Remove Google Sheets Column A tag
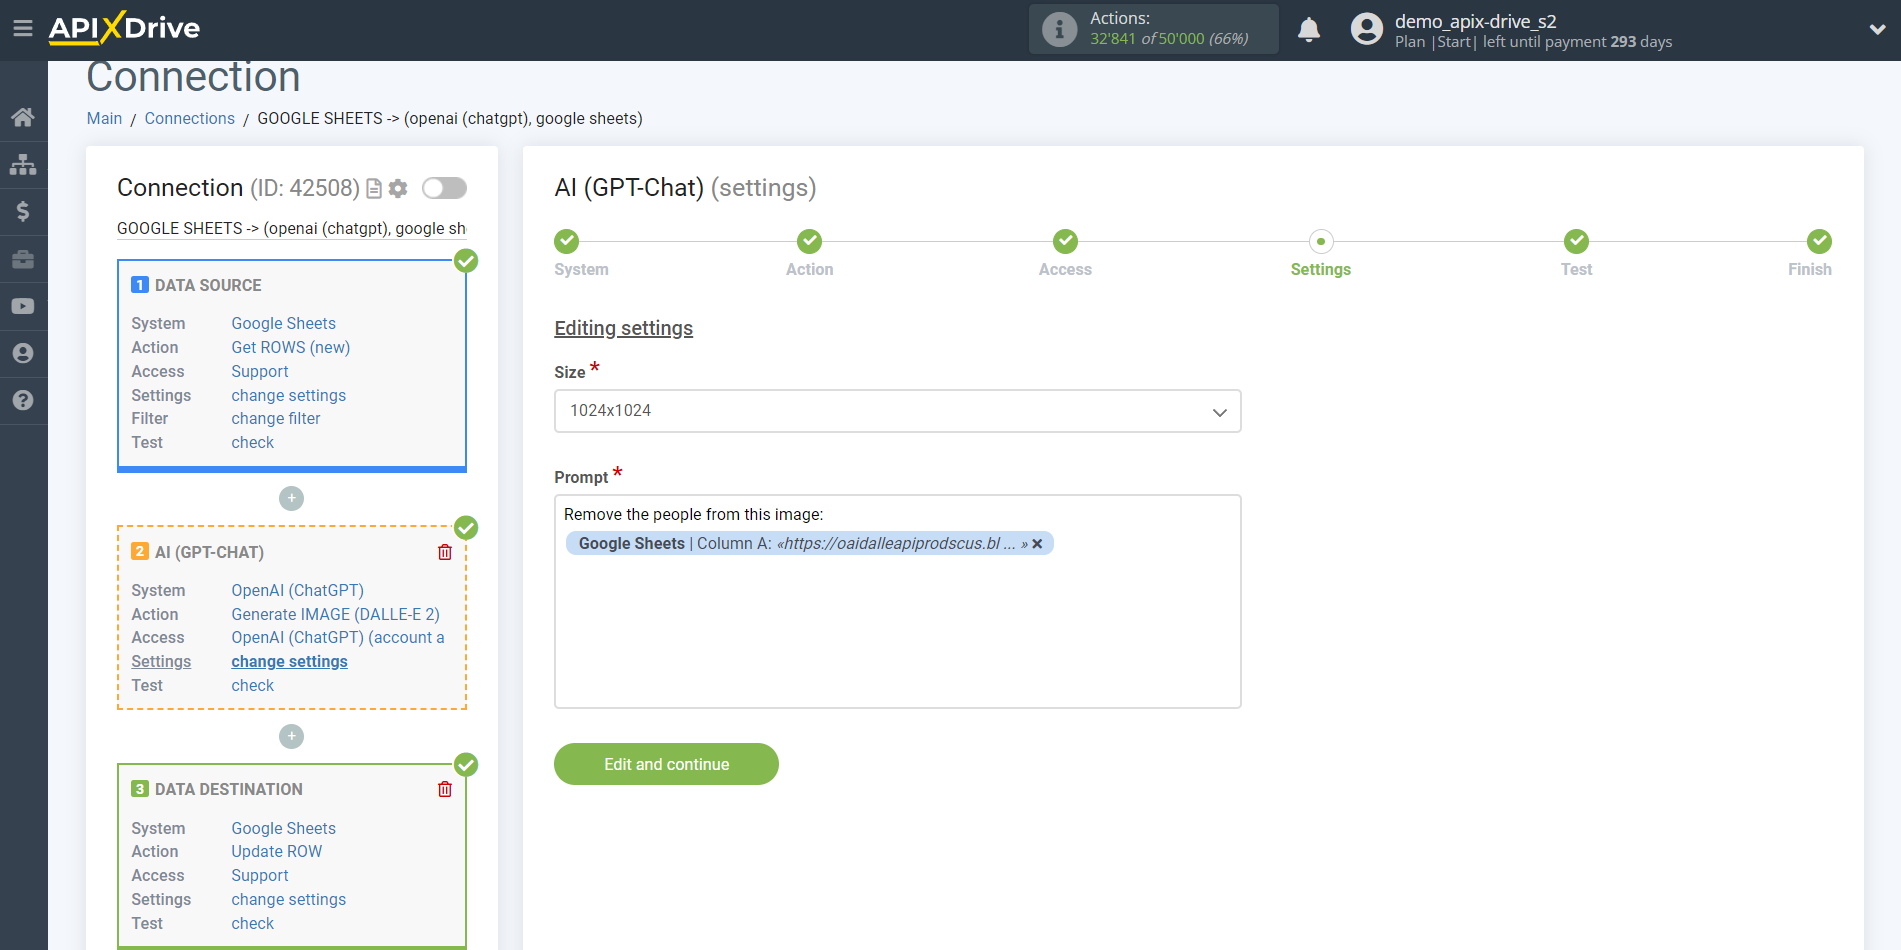 pyautogui.click(x=1037, y=544)
